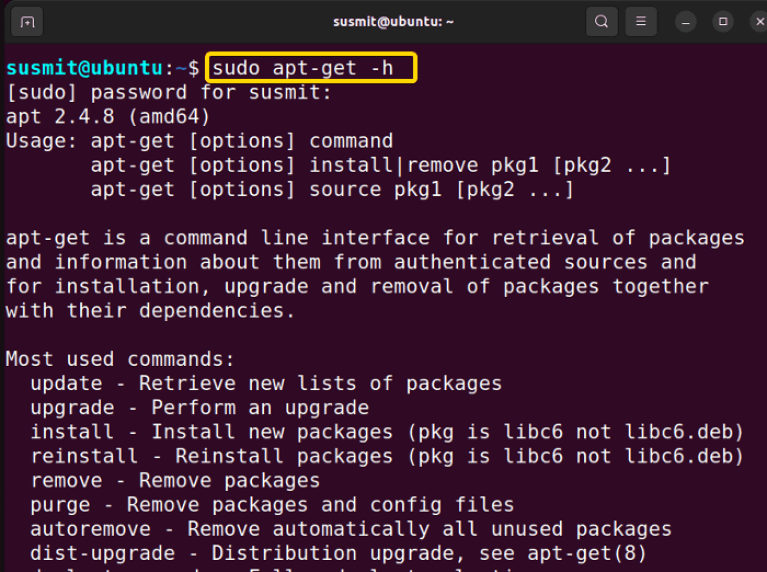Click the typed command sudo apt-get -h

(303, 68)
